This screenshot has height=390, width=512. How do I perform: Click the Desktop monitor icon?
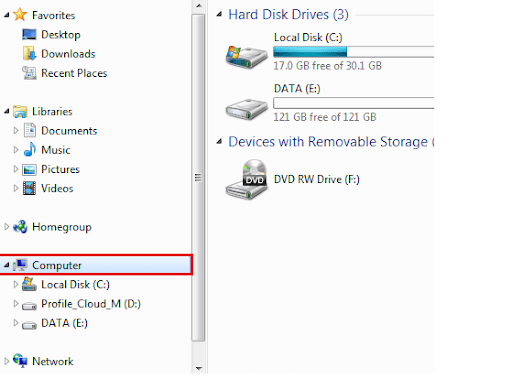coord(29,34)
